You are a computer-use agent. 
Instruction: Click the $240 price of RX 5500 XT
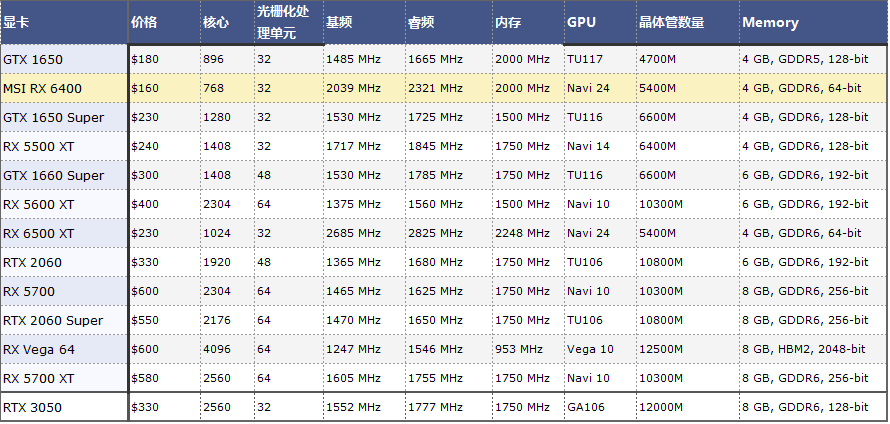(165, 146)
